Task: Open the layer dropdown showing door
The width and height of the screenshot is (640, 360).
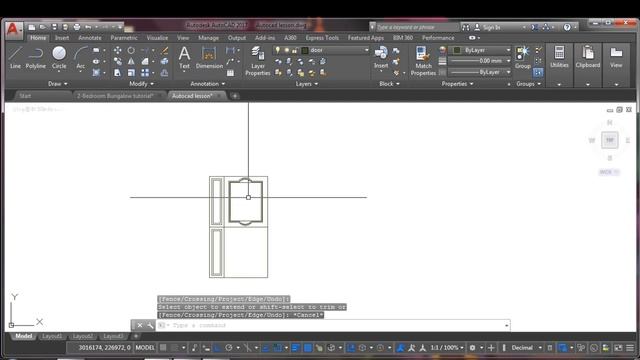Action: click(x=321, y=50)
